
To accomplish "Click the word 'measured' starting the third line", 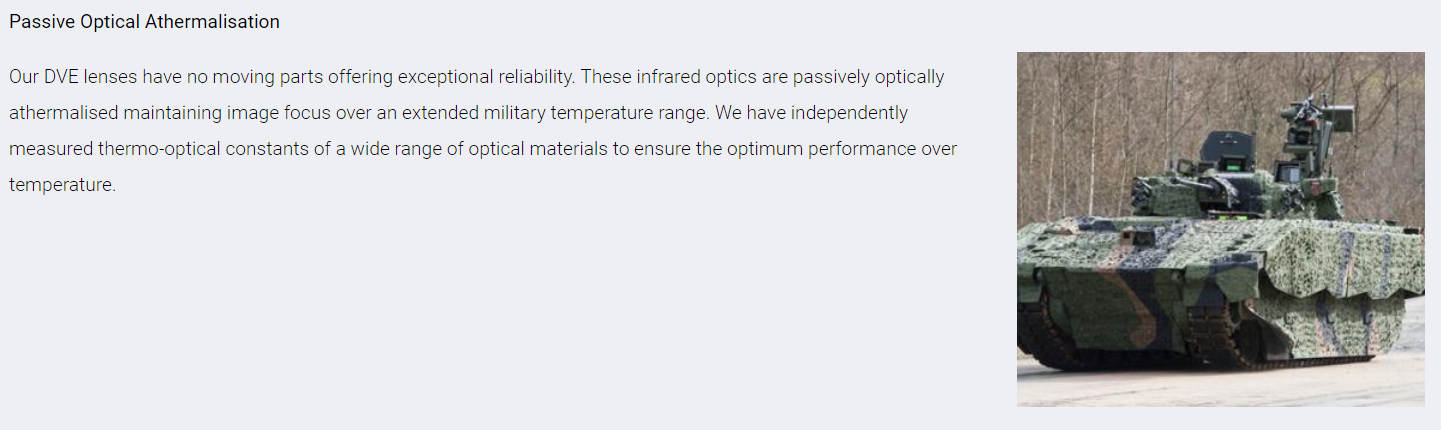I will coord(51,149).
